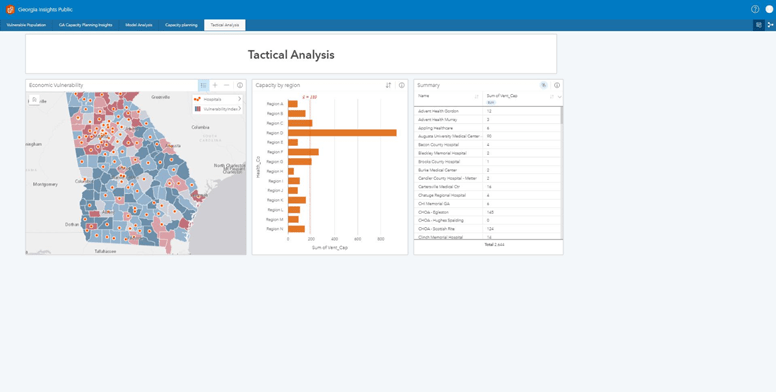The height and width of the screenshot is (392, 776).
Task: Select Advent Health Gordon row
Action: click(487, 111)
